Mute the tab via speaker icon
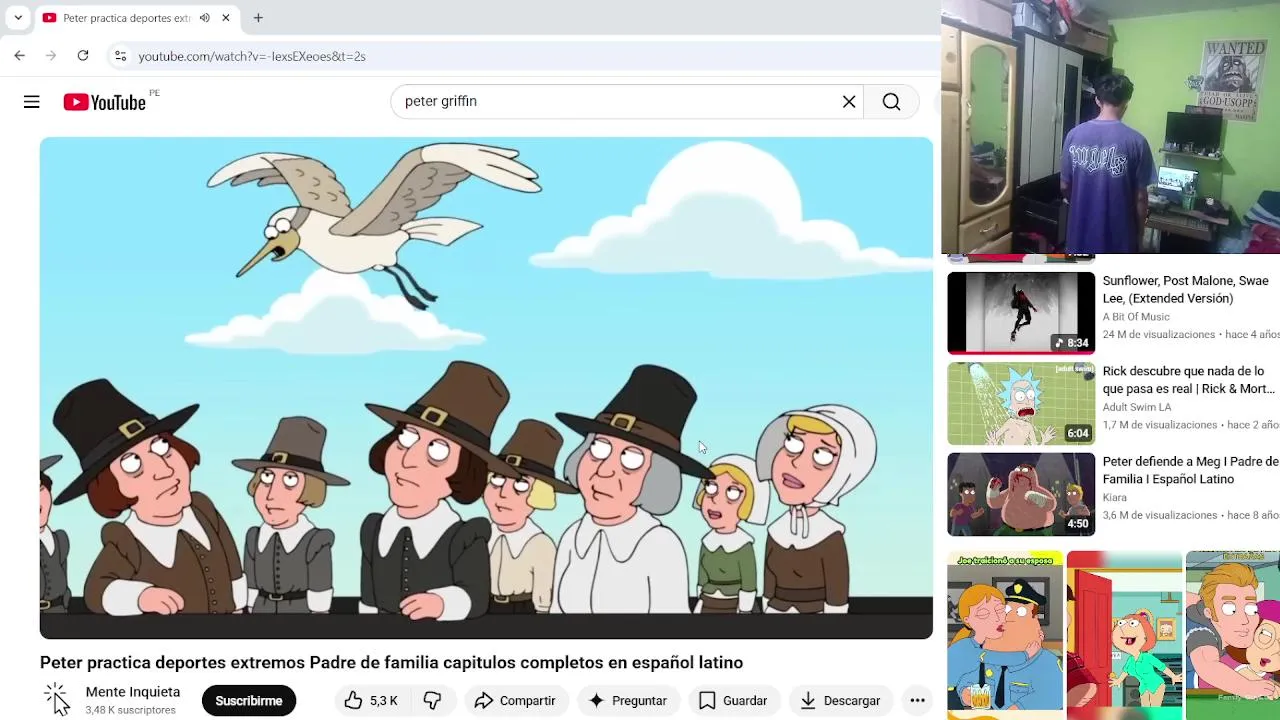1280x720 pixels. pos(205,18)
